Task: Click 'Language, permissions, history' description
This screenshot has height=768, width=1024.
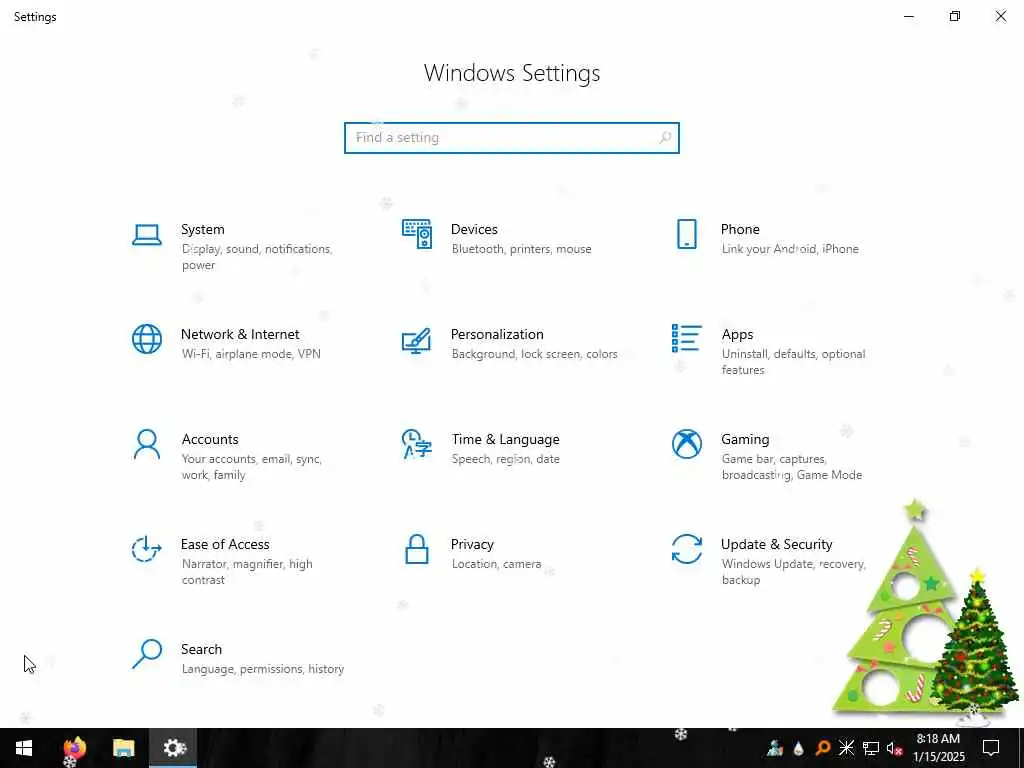Action: pos(263,669)
